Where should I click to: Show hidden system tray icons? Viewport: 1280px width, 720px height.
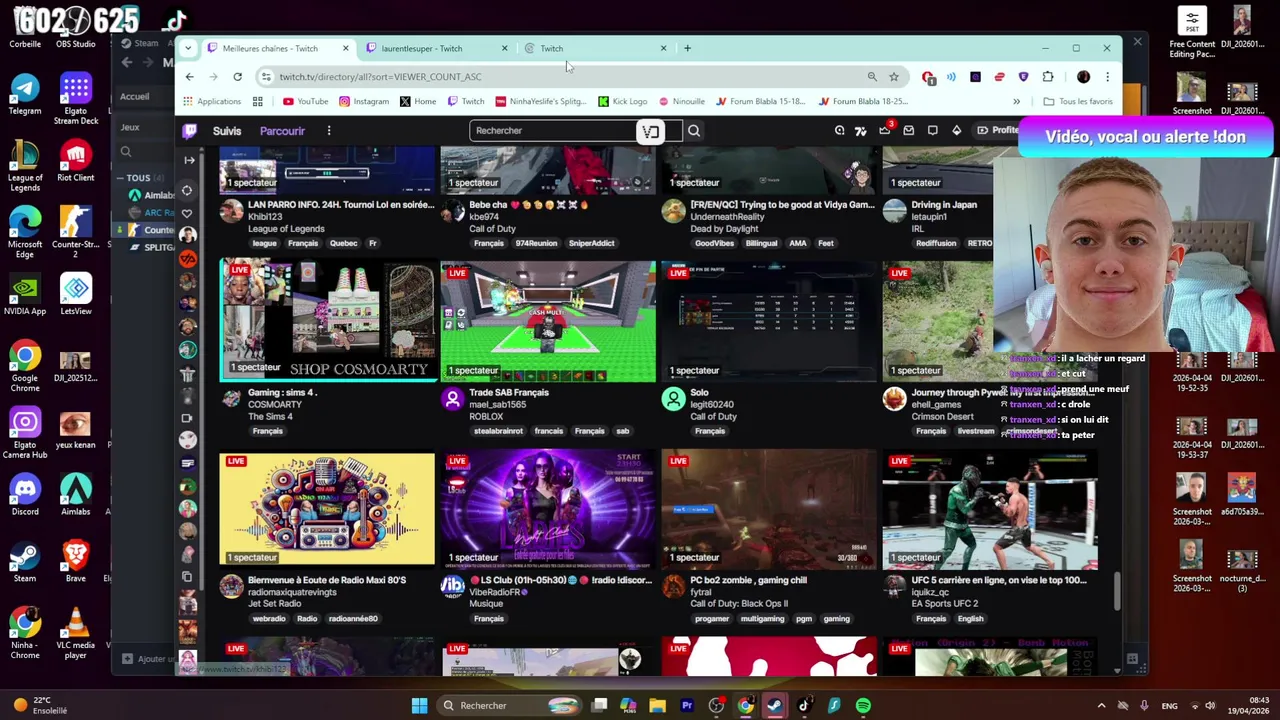click(1101, 706)
